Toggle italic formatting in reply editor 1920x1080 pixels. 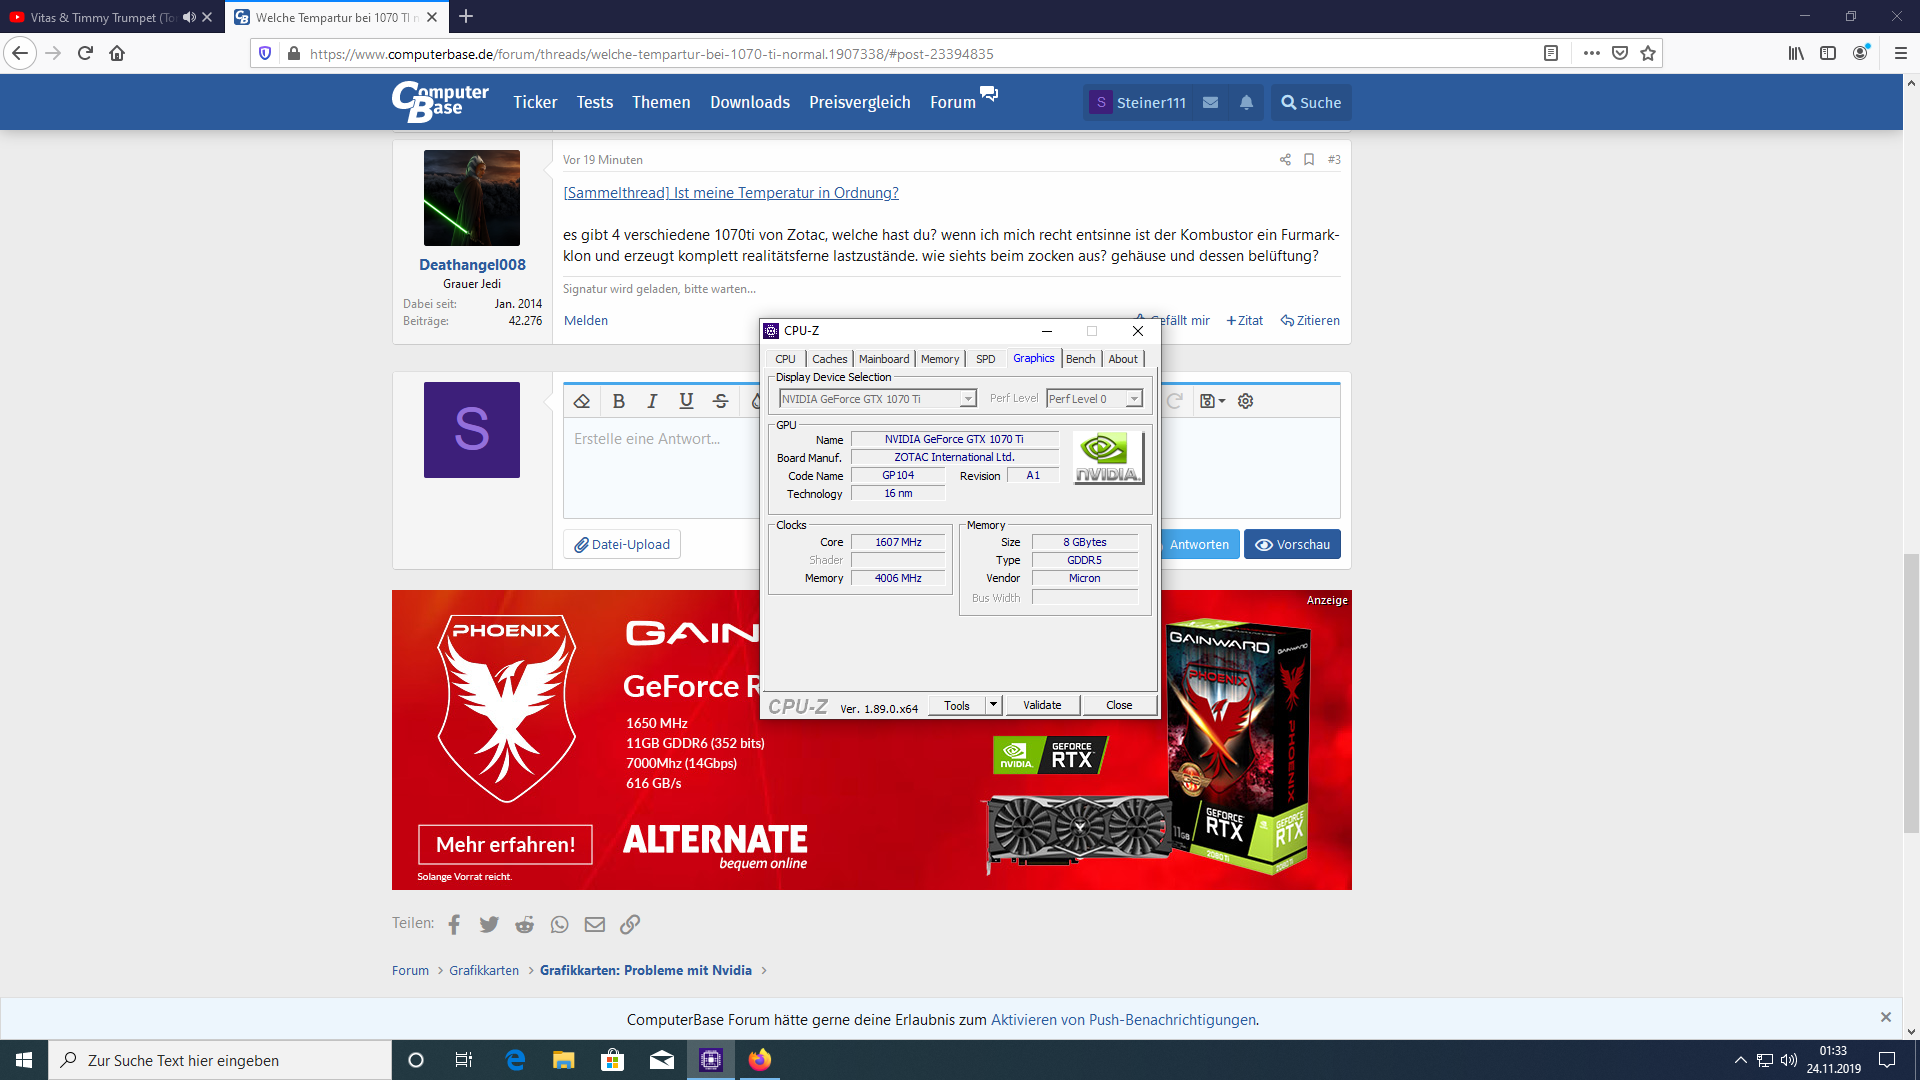[x=652, y=401]
